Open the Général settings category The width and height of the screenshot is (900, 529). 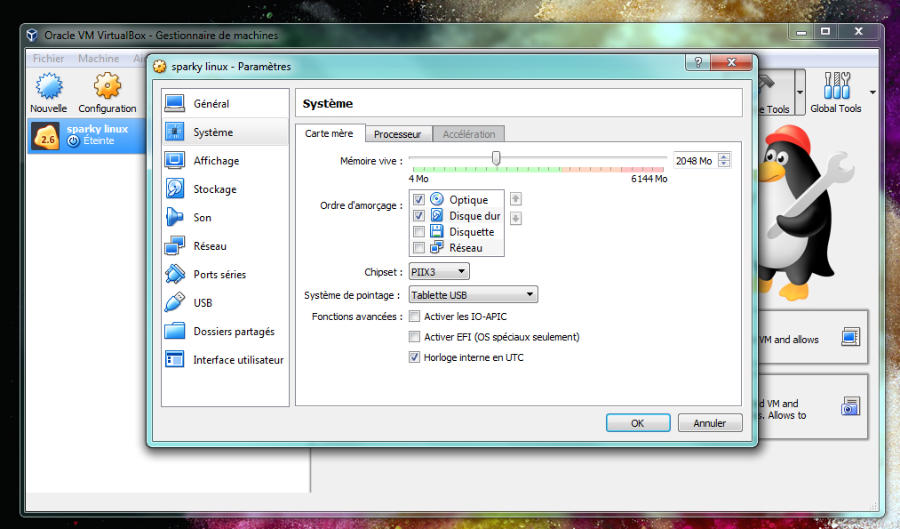coord(225,104)
